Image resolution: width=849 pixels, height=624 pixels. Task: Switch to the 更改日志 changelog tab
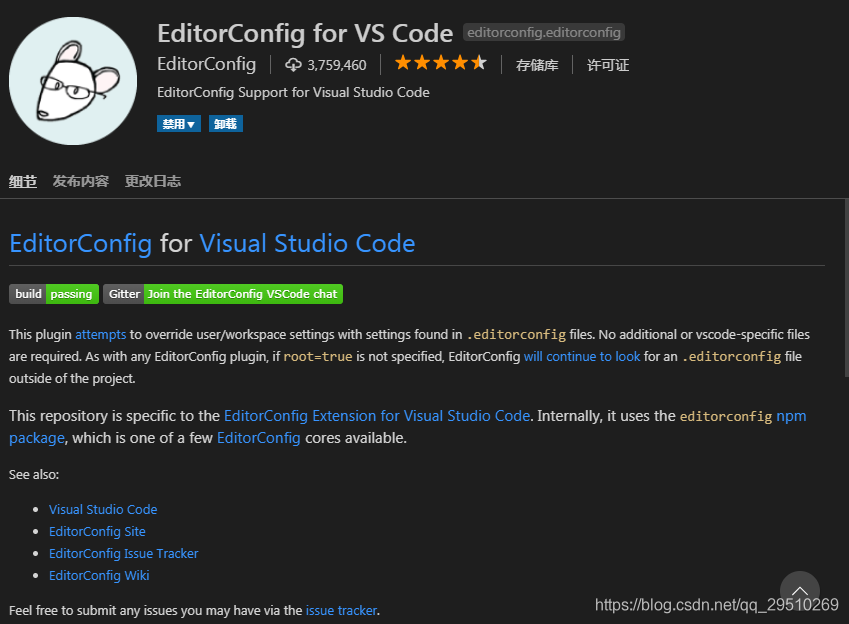(153, 181)
